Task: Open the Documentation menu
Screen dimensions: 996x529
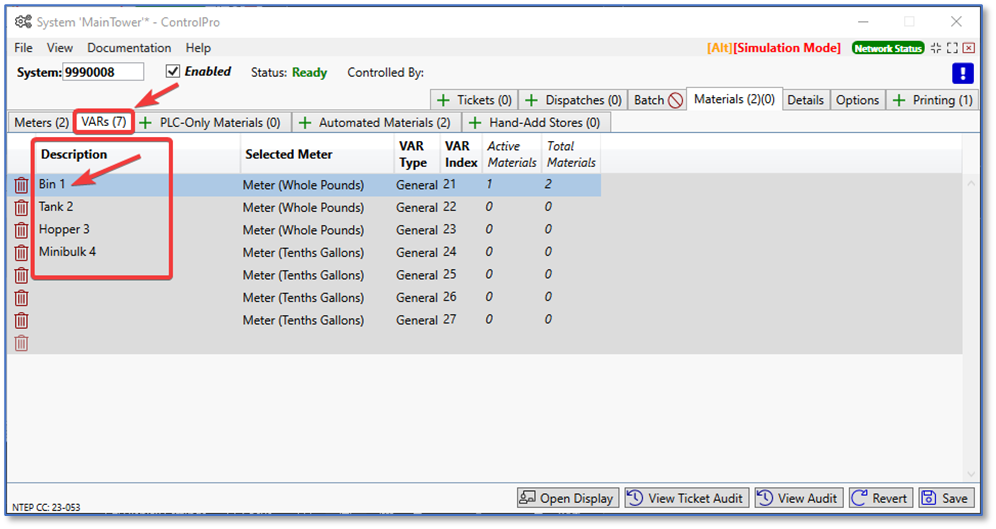Action: (129, 48)
